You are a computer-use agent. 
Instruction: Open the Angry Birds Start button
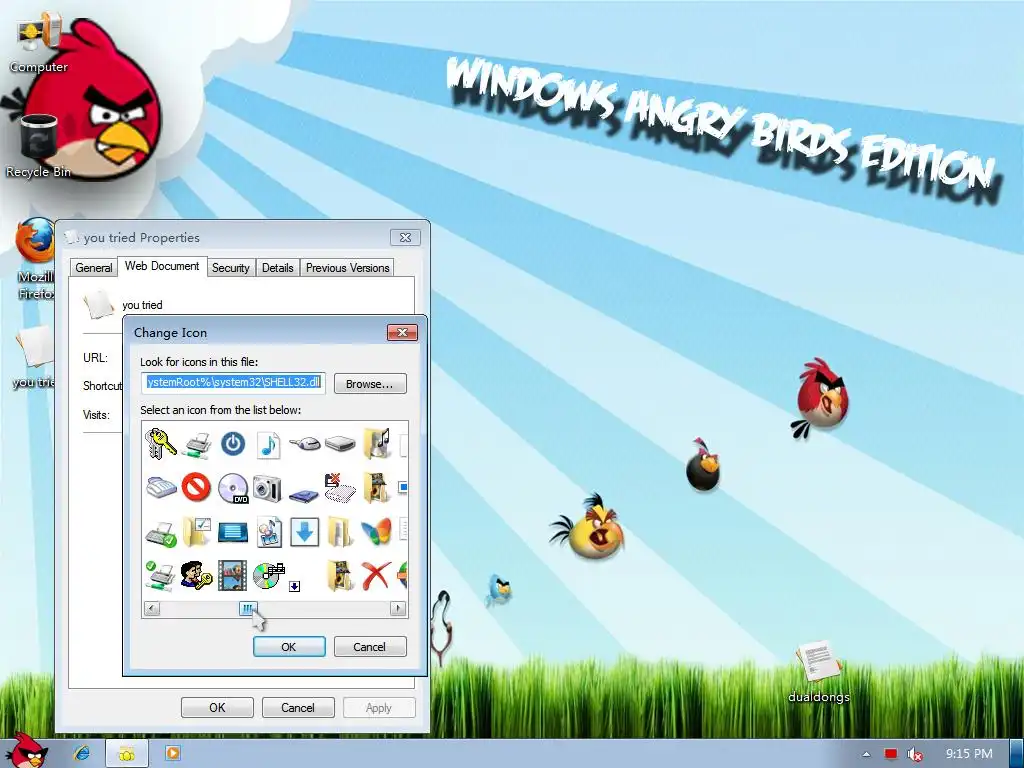26,752
